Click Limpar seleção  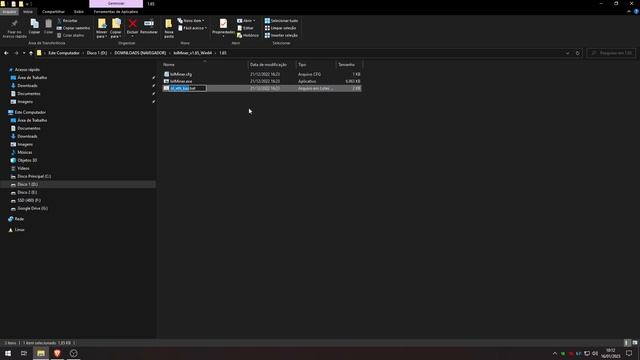(x=280, y=28)
